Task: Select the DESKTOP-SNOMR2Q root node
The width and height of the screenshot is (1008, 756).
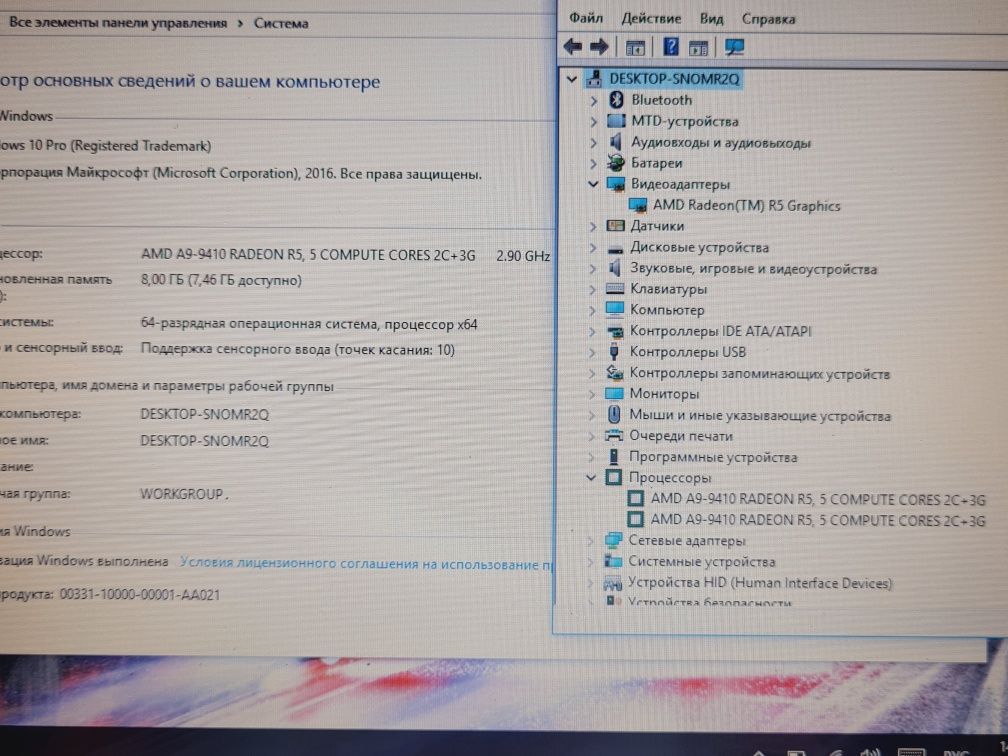Action: [674, 79]
